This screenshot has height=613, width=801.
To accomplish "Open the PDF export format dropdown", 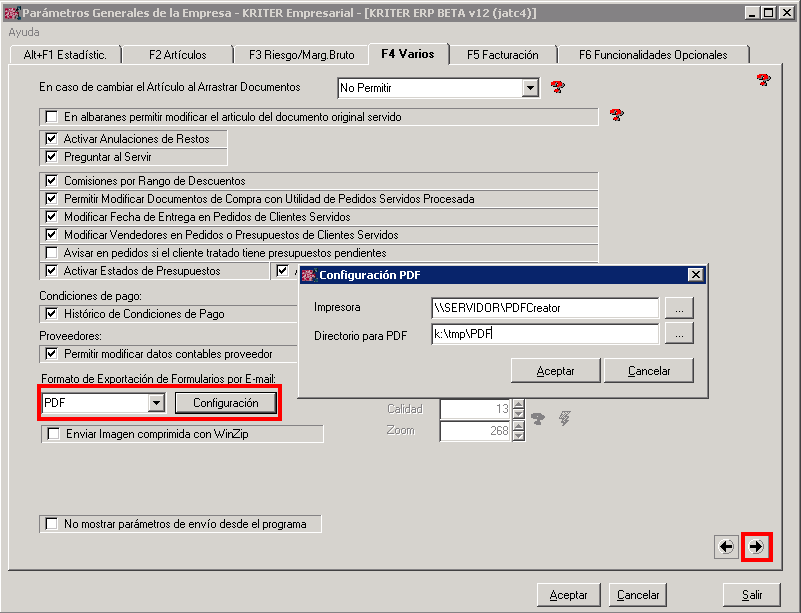I will (x=156, y=403).
